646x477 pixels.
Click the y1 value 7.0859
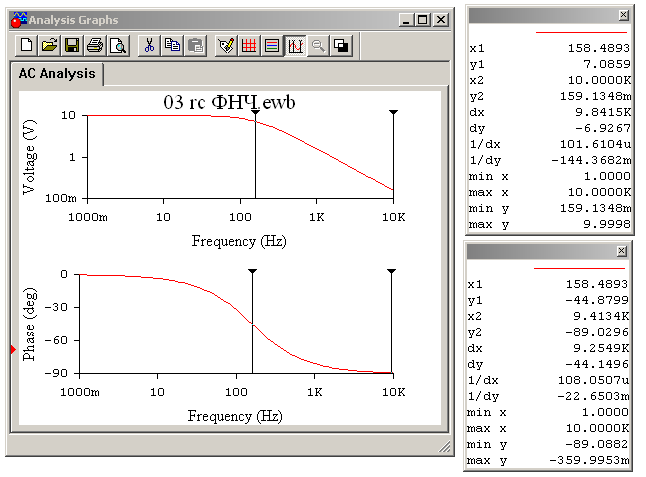(x=607, y=64)
